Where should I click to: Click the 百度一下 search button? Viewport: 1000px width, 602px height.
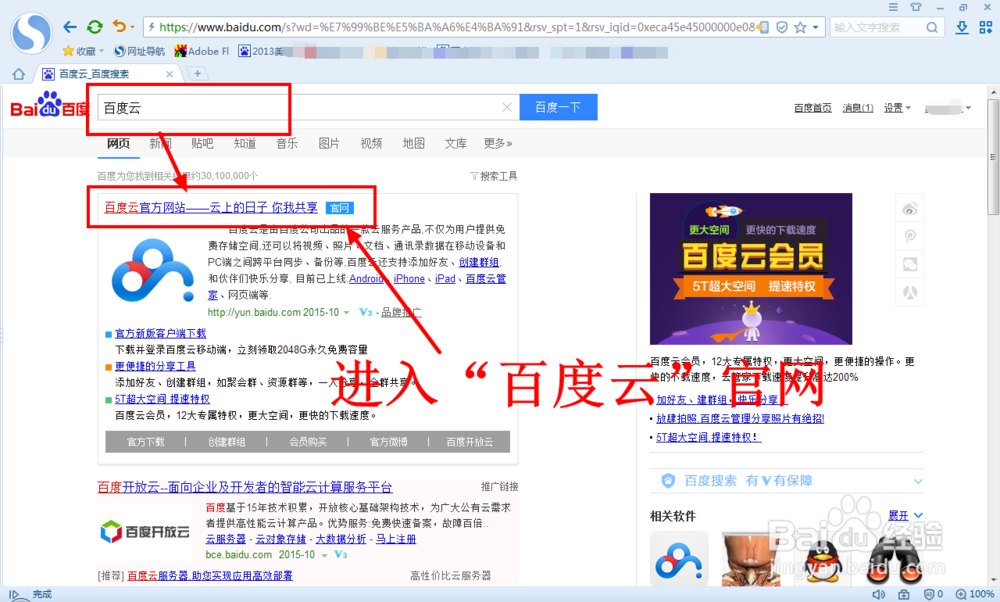[x=558, y=106]
